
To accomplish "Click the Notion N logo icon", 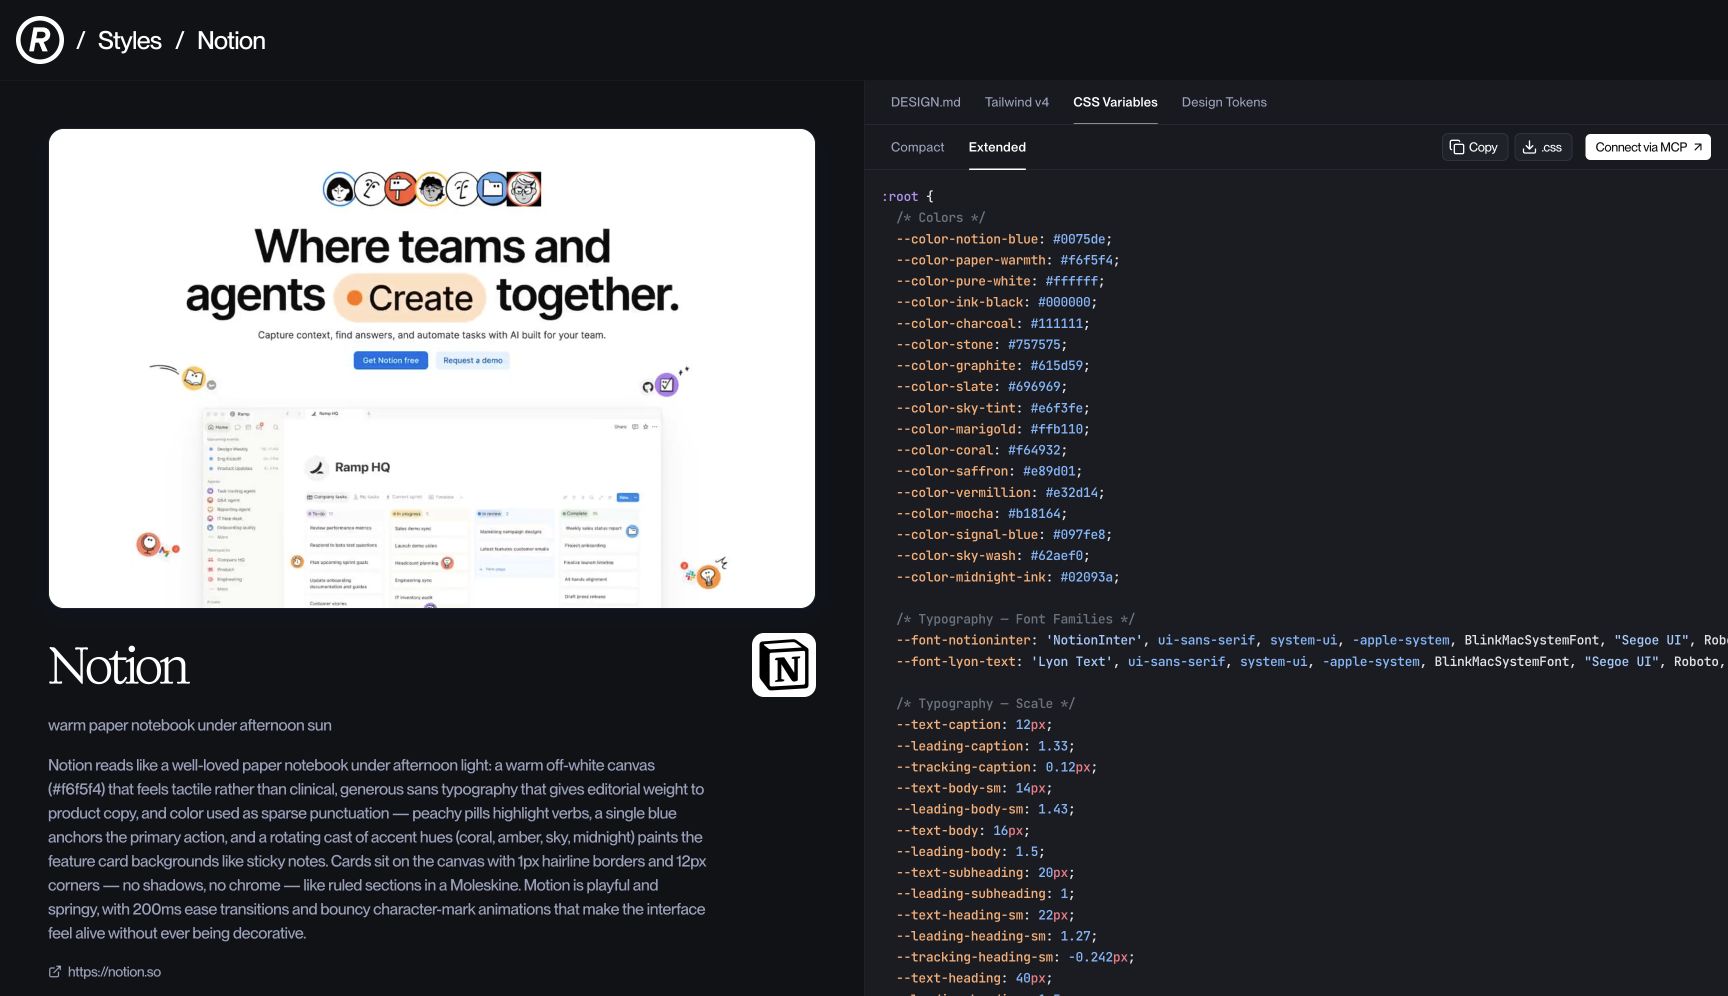I will pos(784,665).
